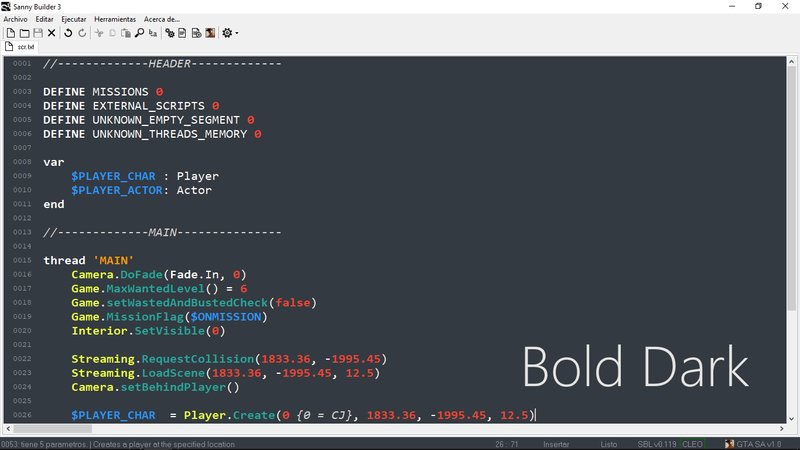Click the find and replace icon
The height and width of the screenshot is (450, 800).
(x=153, y=33)
